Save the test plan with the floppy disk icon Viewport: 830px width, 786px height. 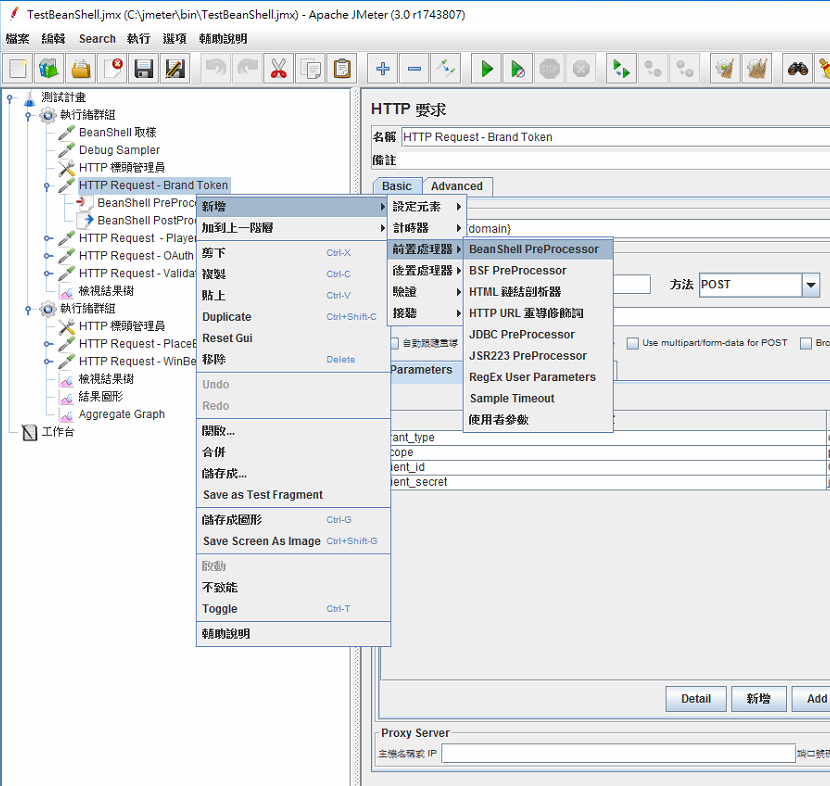[x=144, y=69]
